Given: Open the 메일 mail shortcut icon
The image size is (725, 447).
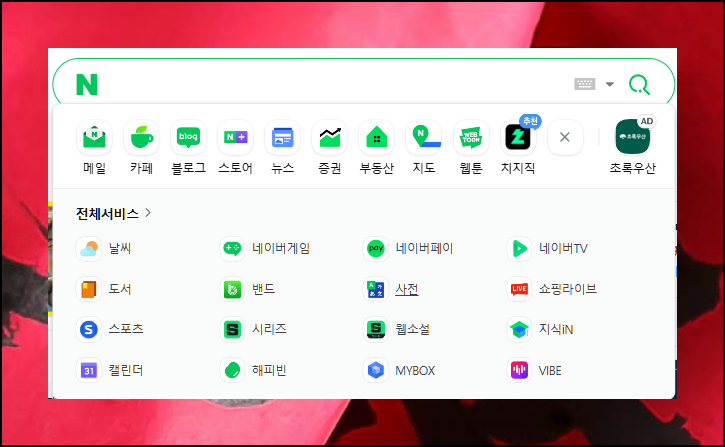Looking at the screenshot, I should tap(94, 137).
